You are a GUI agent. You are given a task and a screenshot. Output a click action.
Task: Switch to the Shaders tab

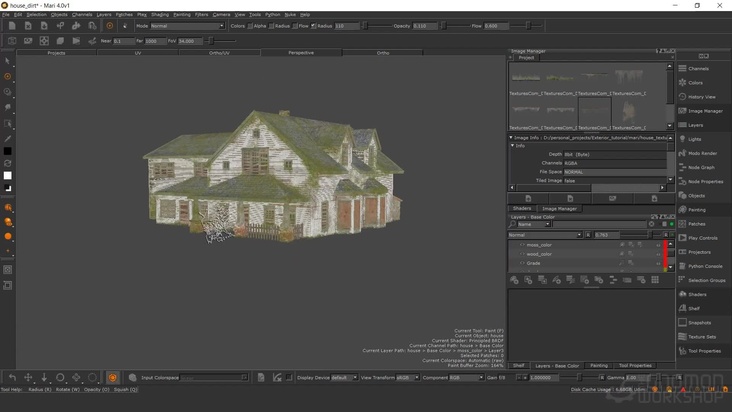(x=521, y=209)
